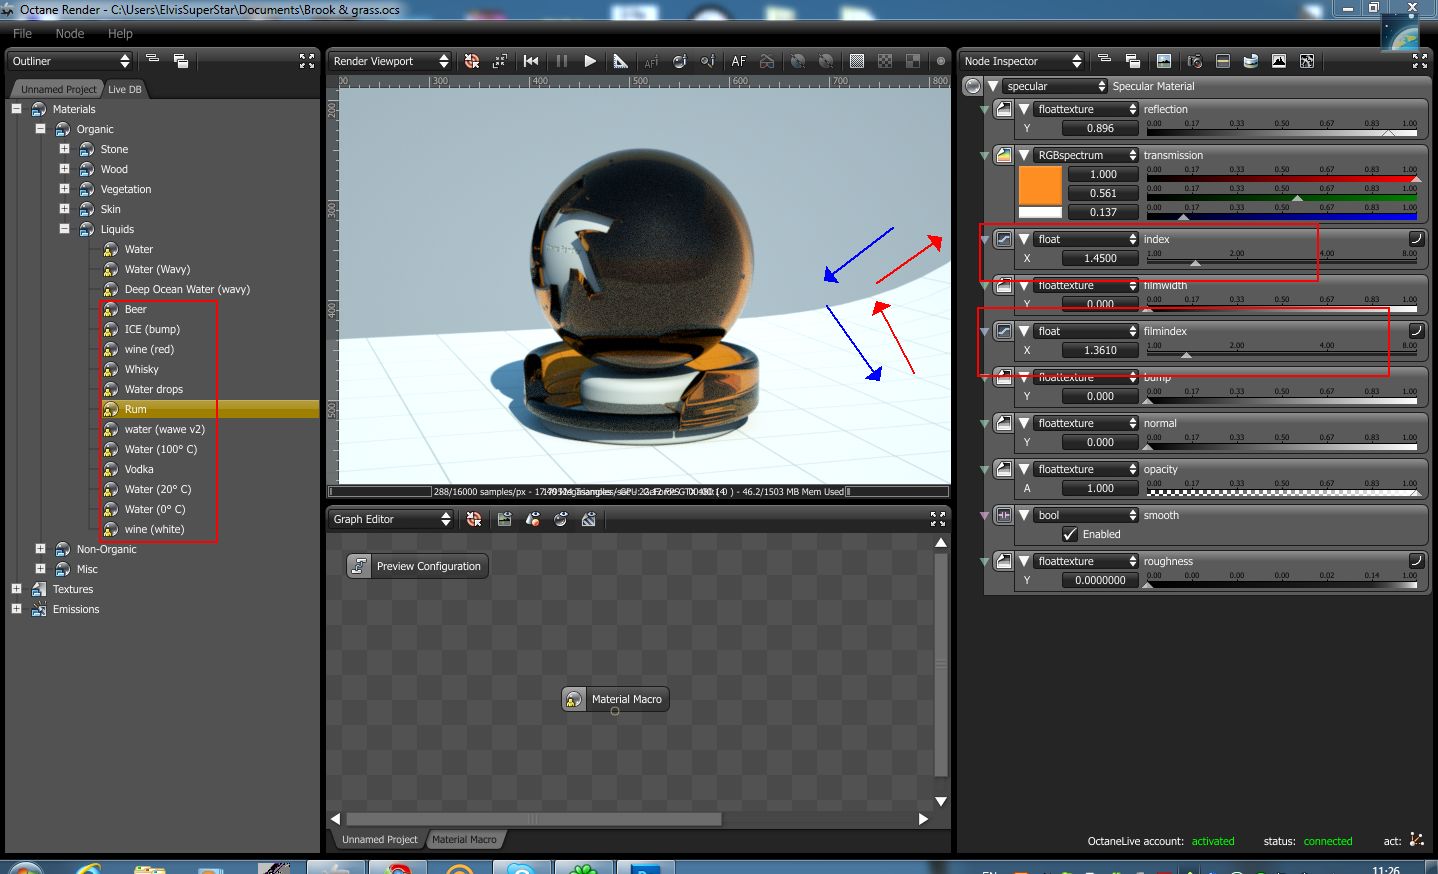Select the wine (red) material
Image resolution: width=1438 pixels, height=874 pixels.
pyautogui.click(x=149, y=349)
